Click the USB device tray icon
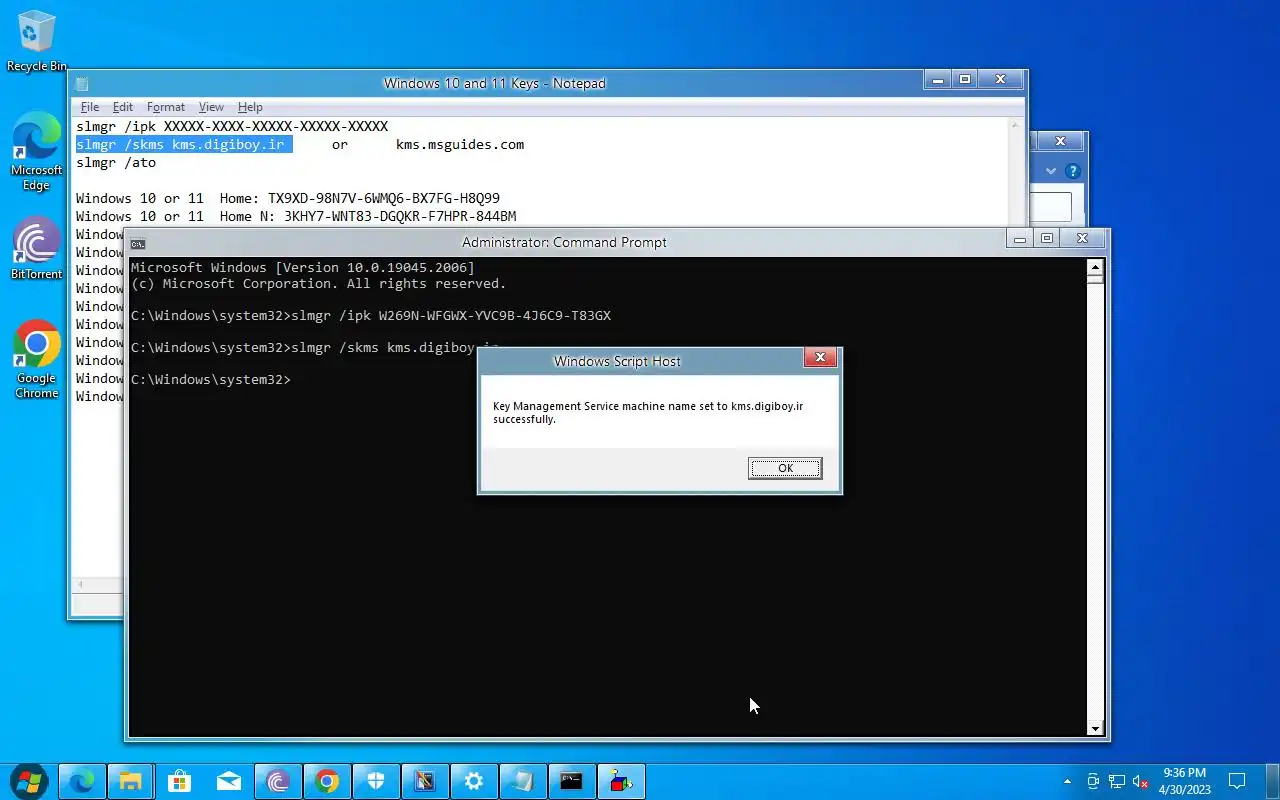Image resolution: width=1280 pixels, height=800 pixels. click(x=1093, y=781)
